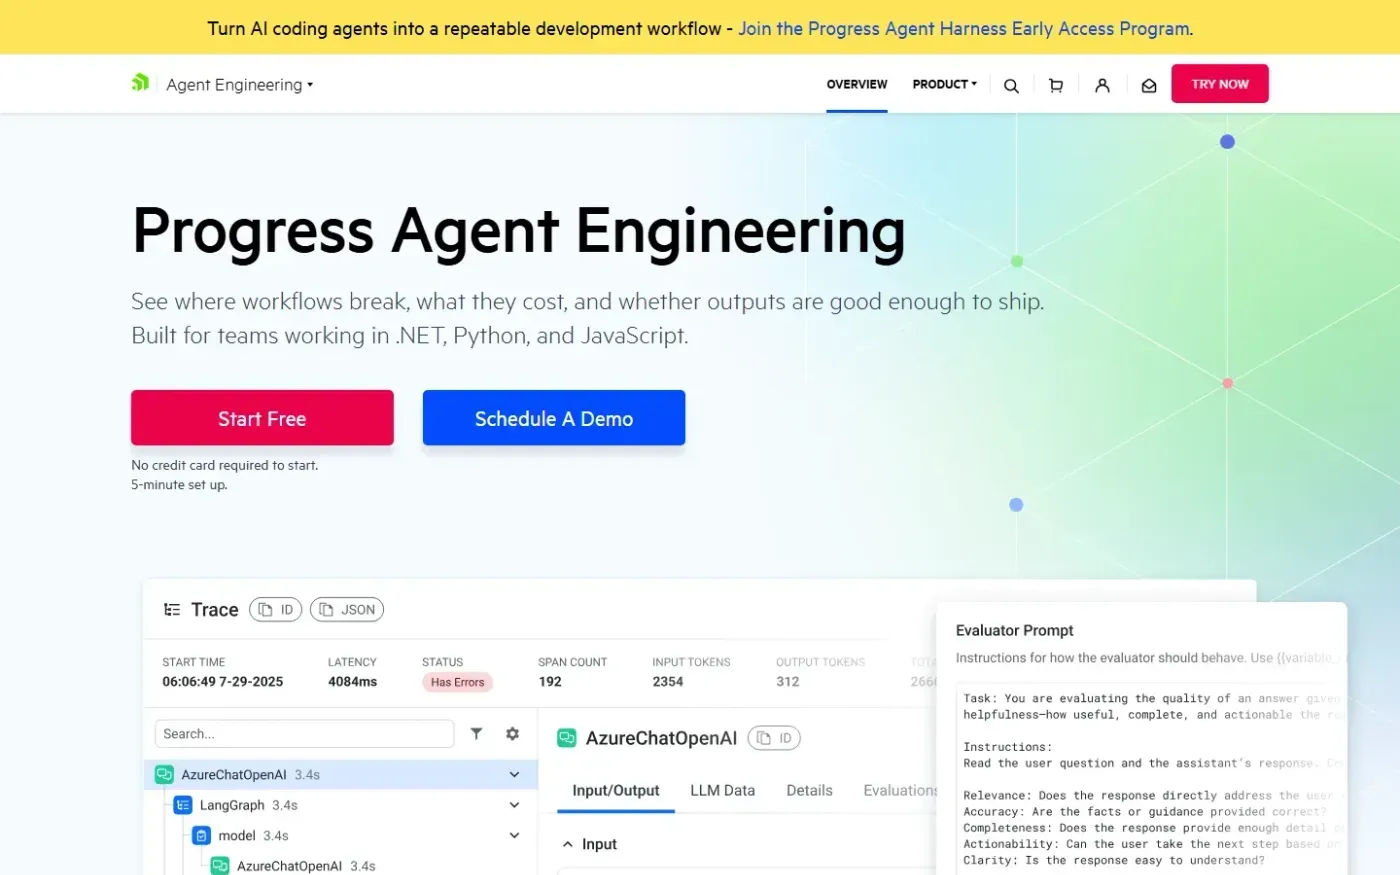
Task: Click the TRY NOW button
Action: click(1220, 84)
